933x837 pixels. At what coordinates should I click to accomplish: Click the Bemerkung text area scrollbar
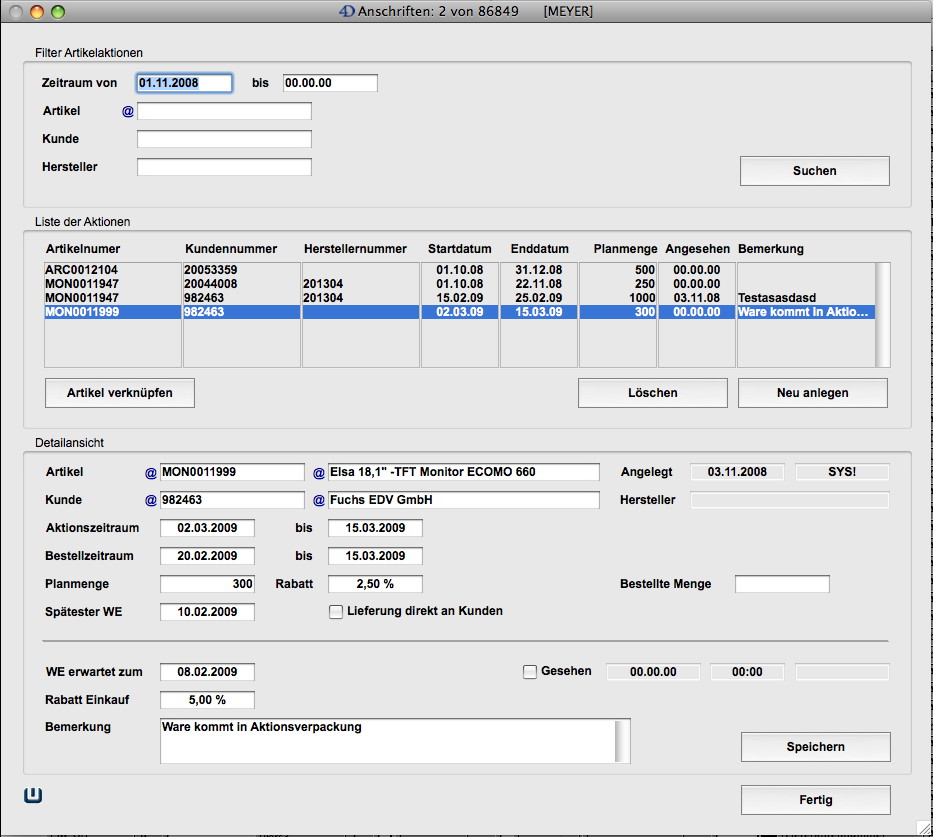point(623,740)
